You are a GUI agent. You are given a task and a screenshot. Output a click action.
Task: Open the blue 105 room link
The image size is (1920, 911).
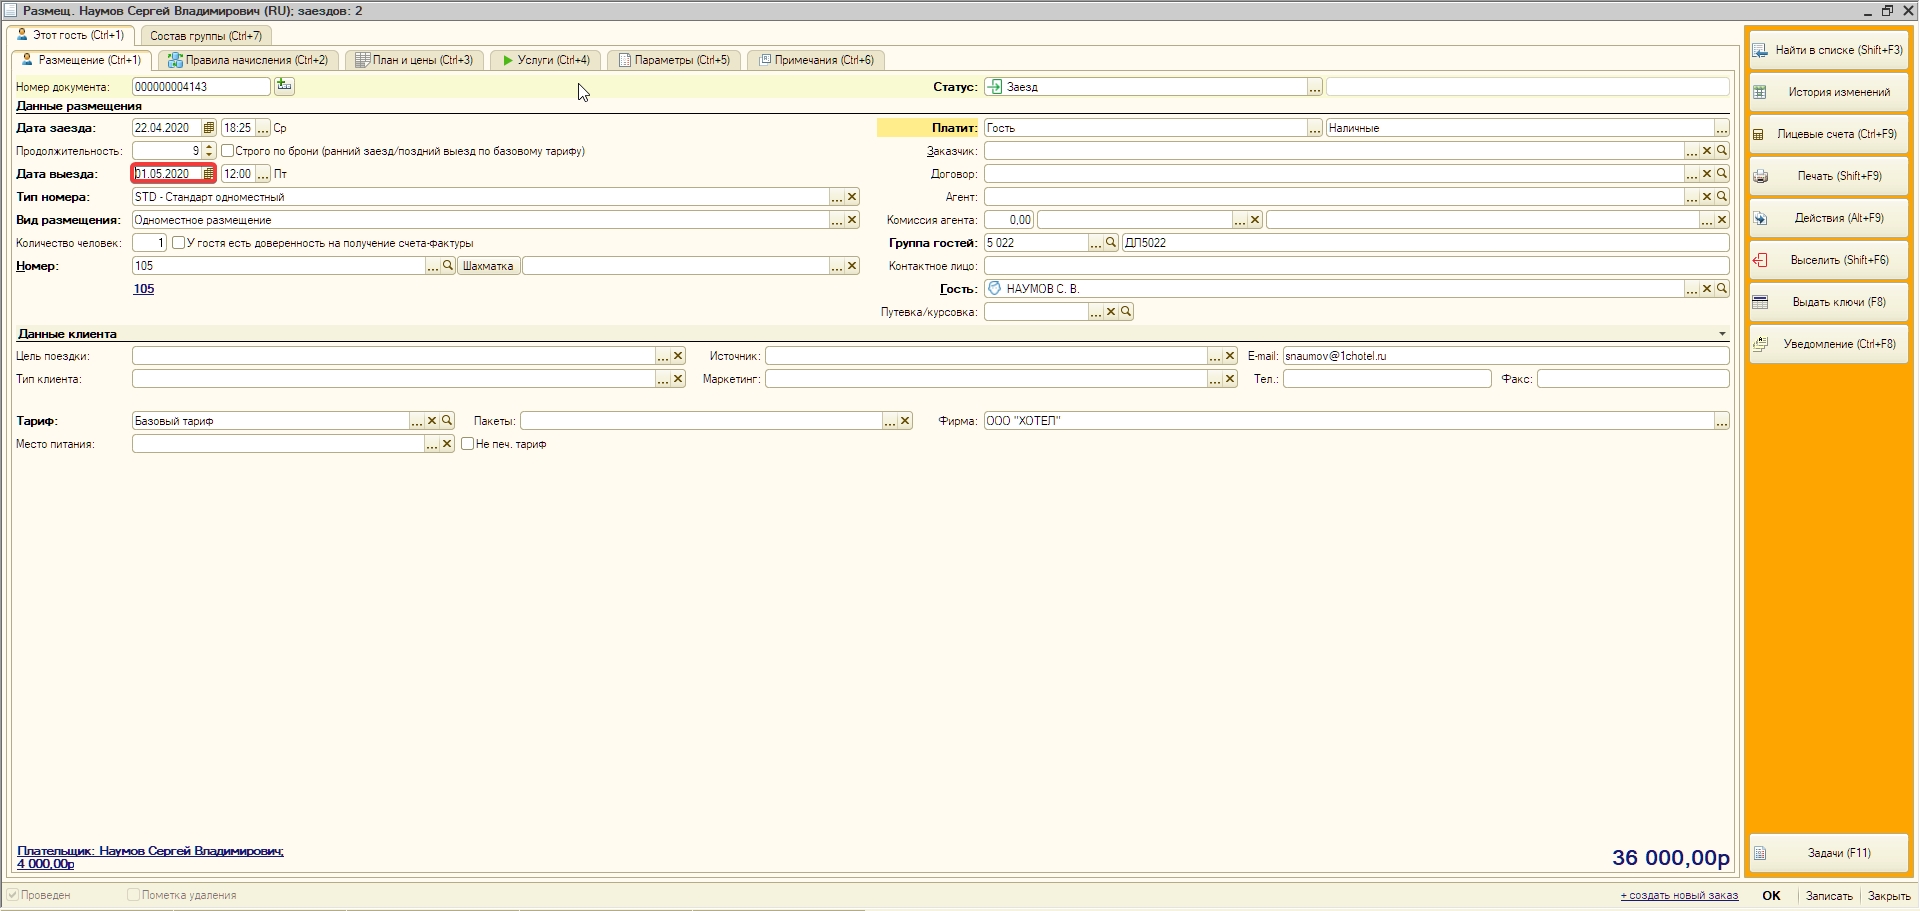coord(144,289)
